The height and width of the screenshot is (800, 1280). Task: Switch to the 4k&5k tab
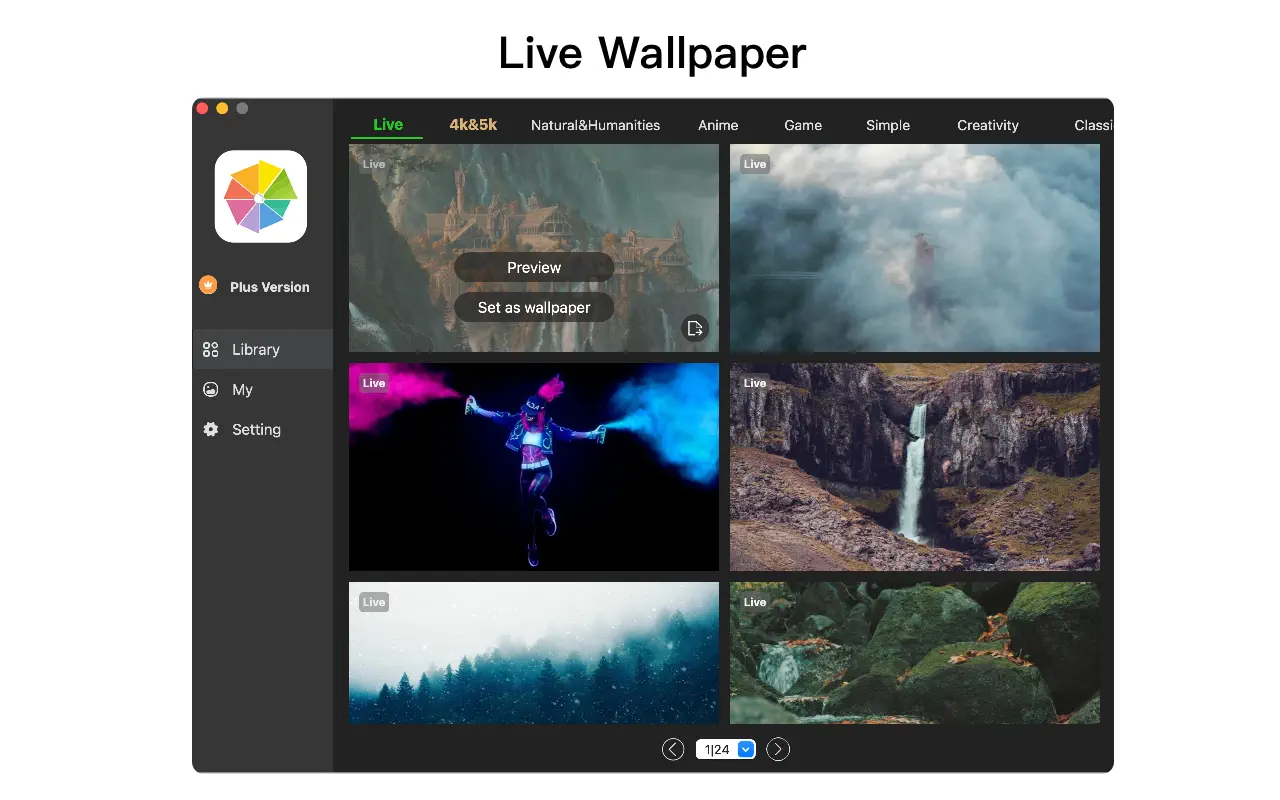point(473,125)
